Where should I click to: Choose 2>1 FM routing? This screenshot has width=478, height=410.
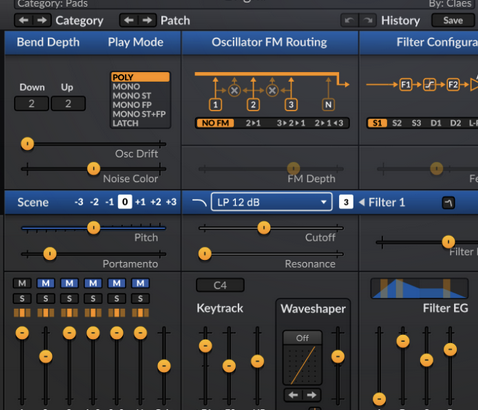click(253, 123)
